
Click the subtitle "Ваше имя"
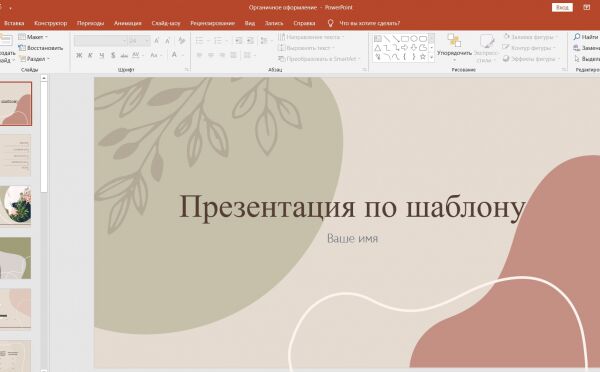pos(352,238)
